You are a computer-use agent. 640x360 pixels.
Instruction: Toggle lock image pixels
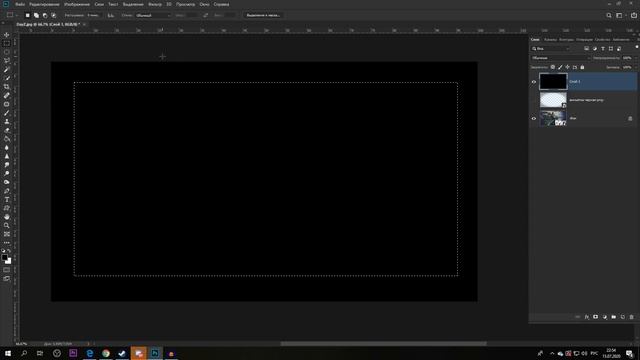click(x=560, y=67)
